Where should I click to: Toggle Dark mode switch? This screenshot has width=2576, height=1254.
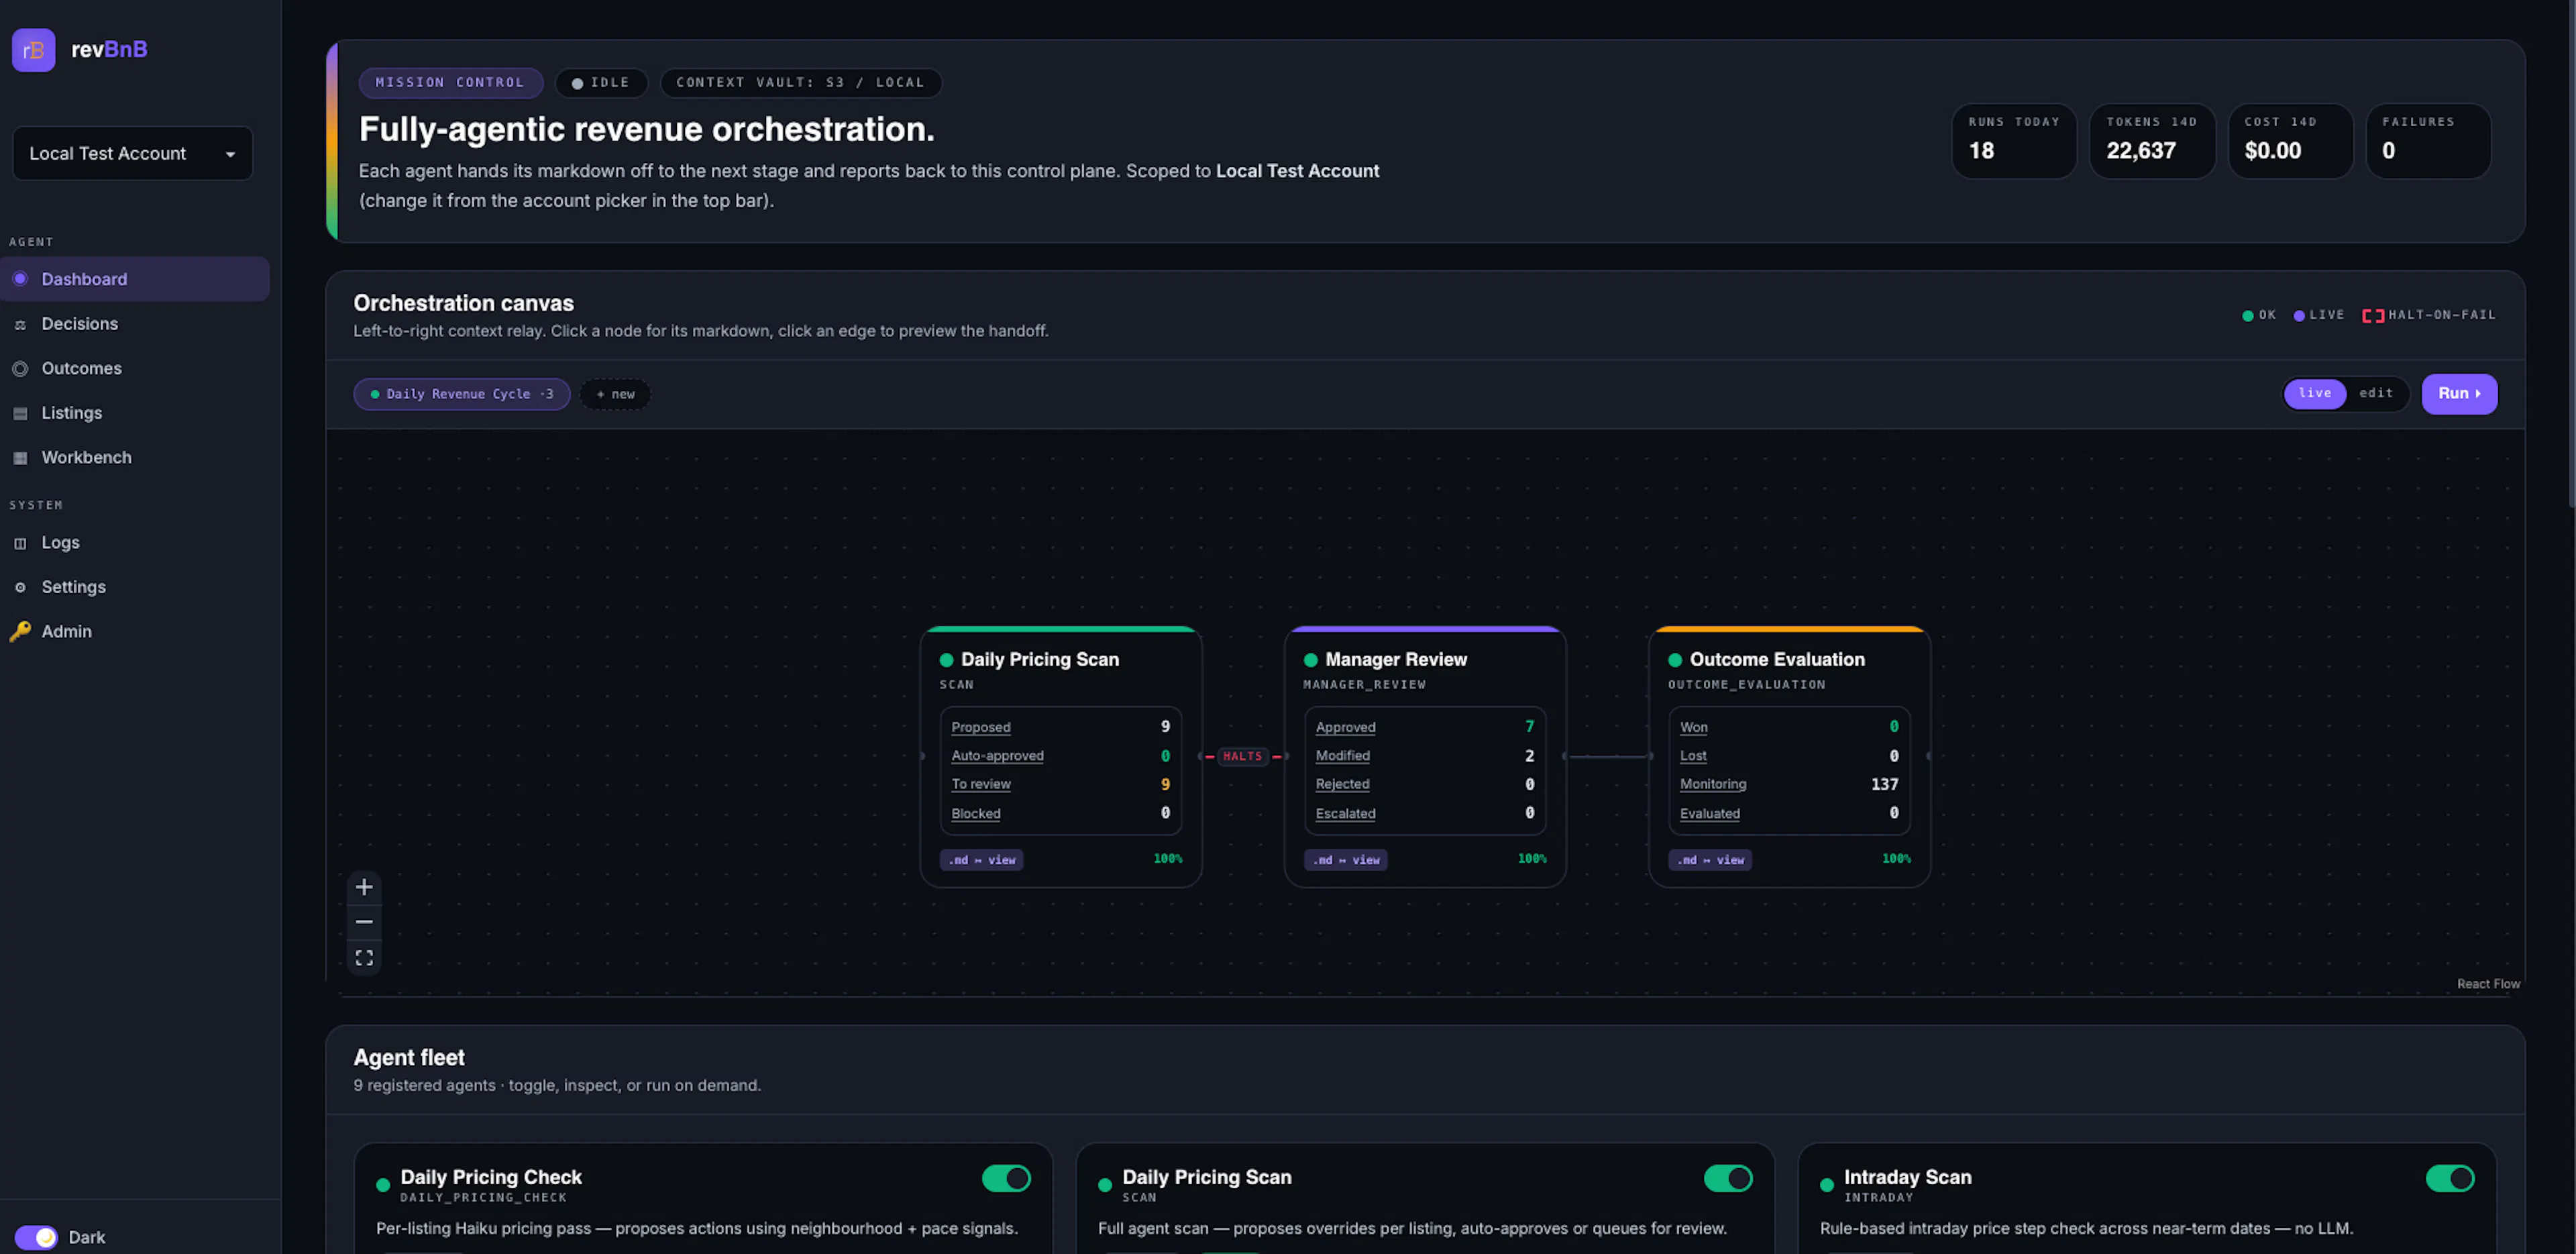point(36,1237)
